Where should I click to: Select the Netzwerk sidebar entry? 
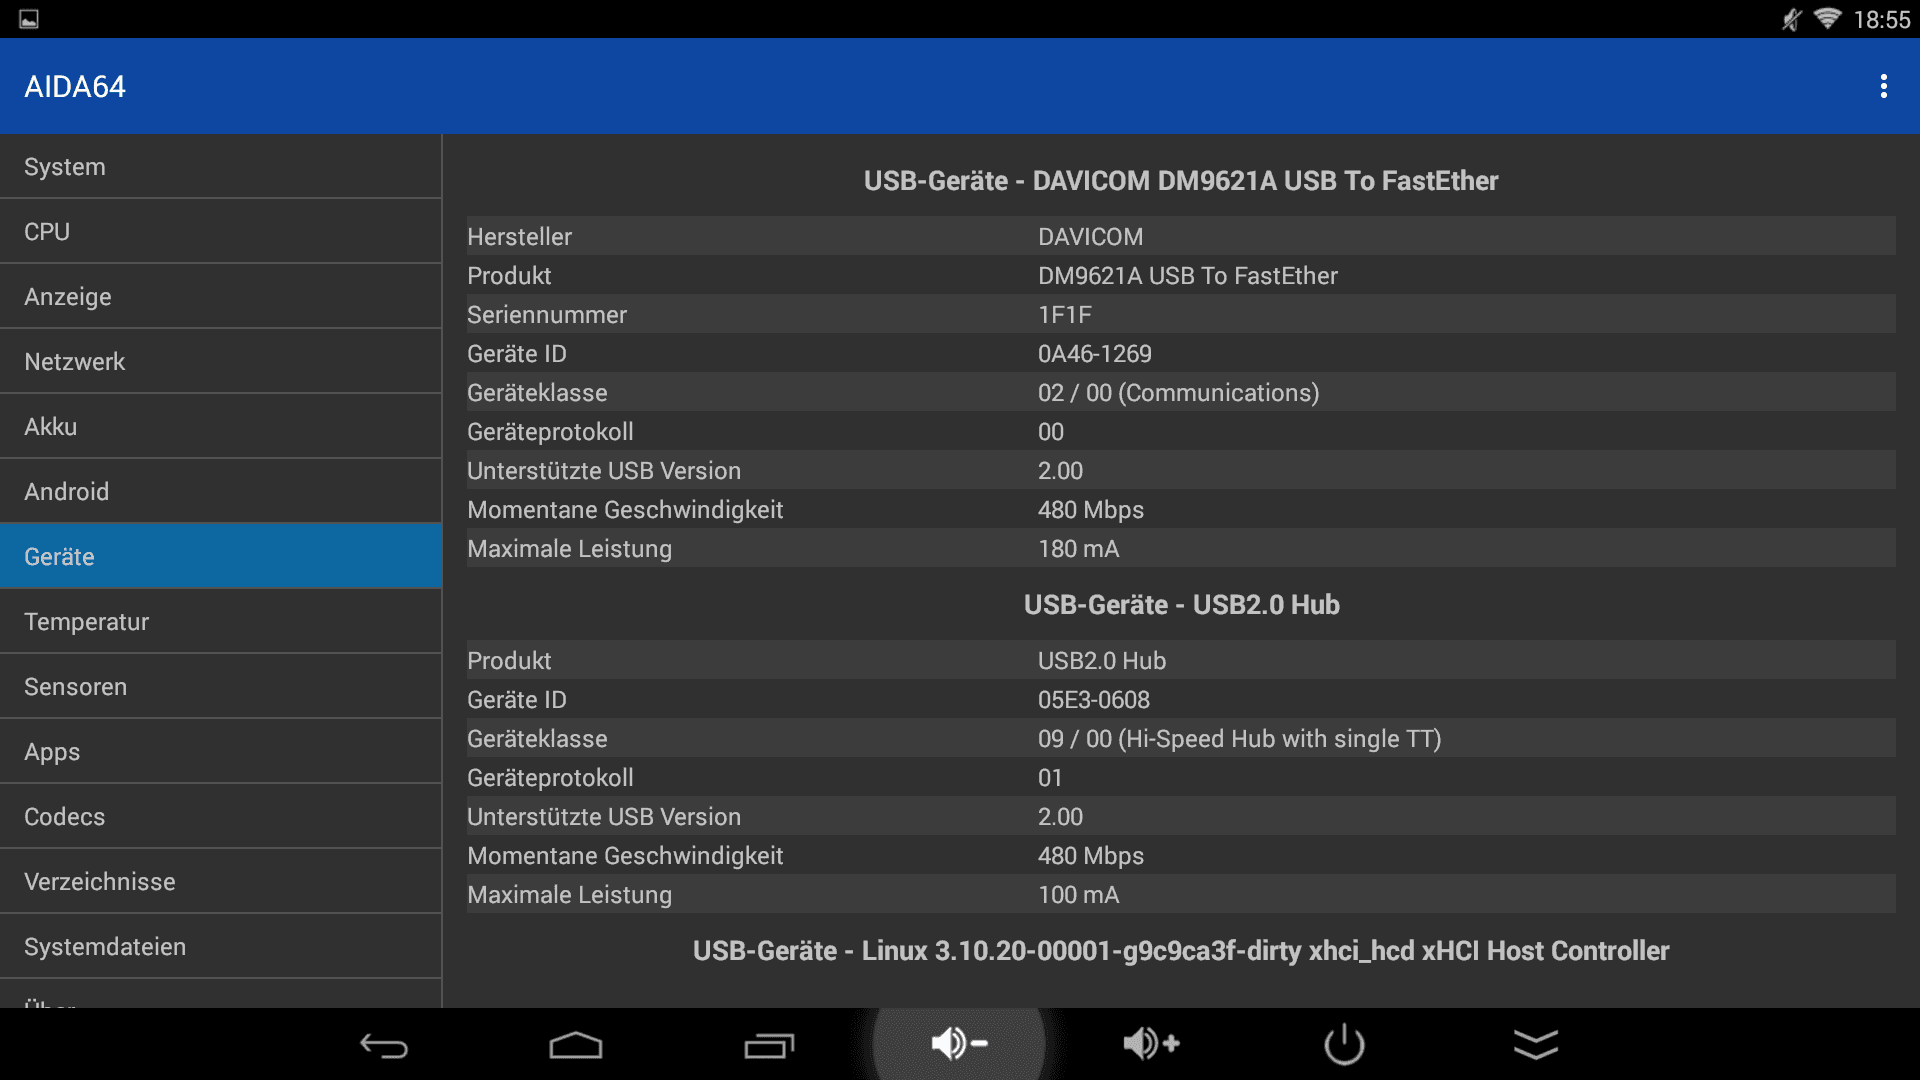(220, 362)
